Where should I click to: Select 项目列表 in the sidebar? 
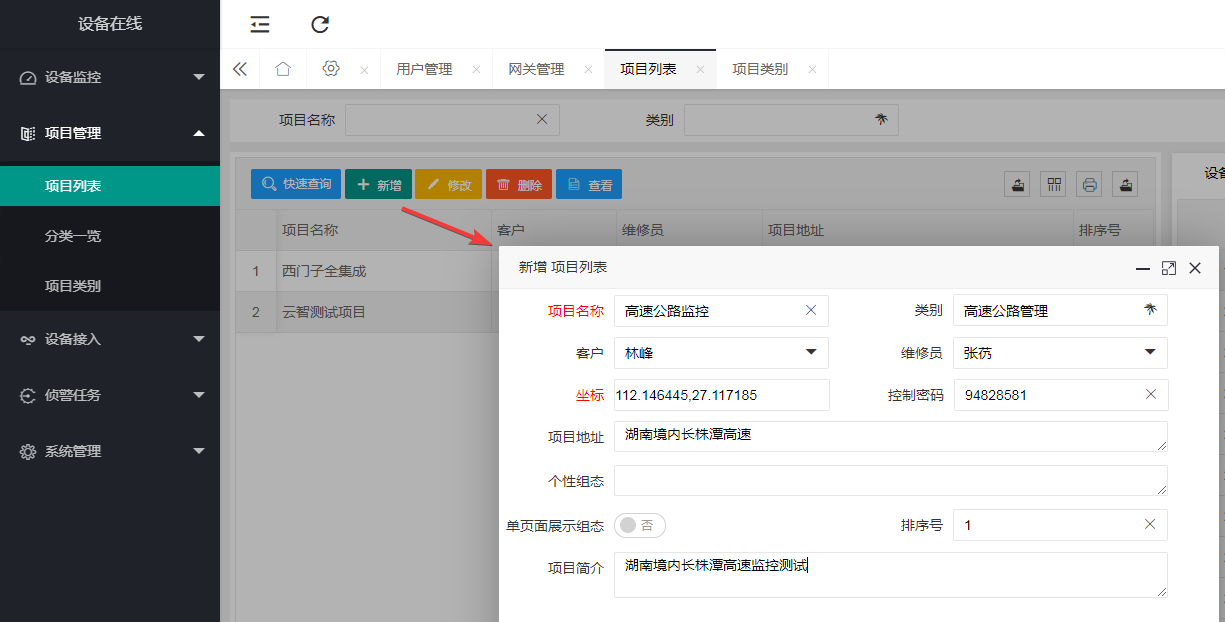[x=110, y=186]
